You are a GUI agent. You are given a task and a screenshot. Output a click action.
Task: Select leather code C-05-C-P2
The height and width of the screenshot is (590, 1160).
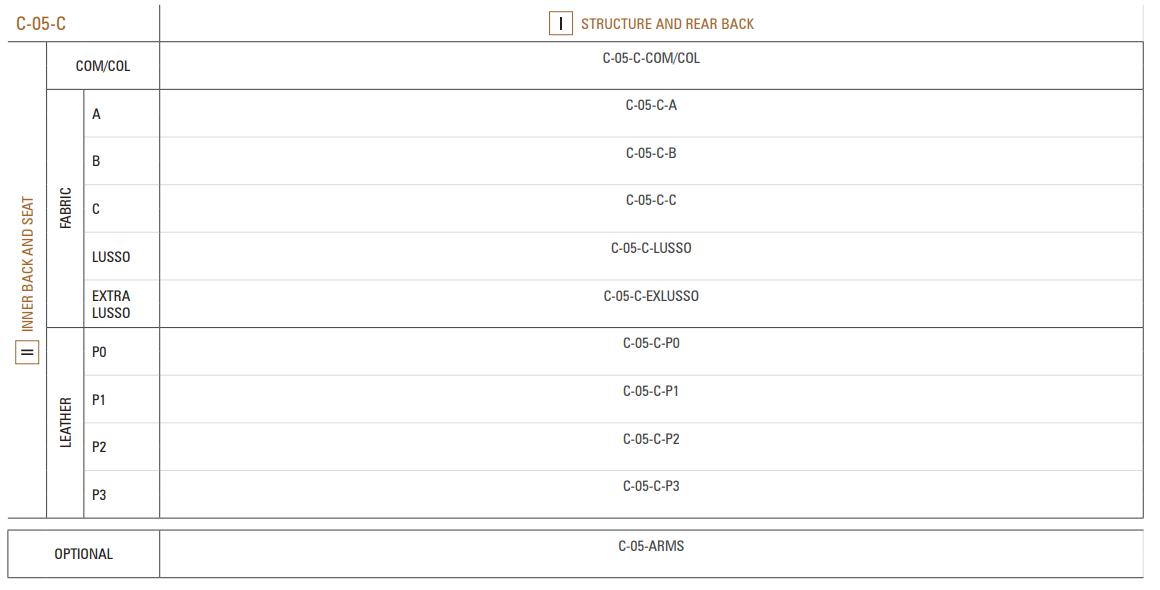click(x=651, y=438)
